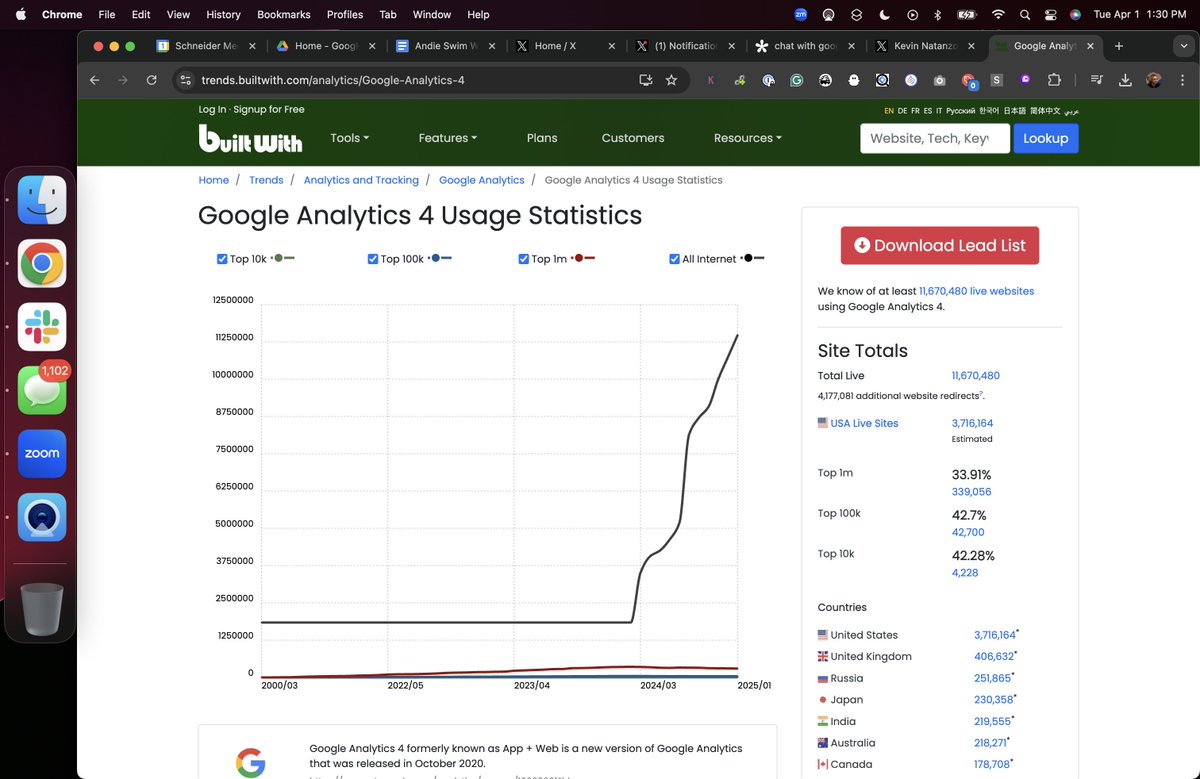Open the USA Live Sites link
This screenshot has width=1200, height=779.
864,423
